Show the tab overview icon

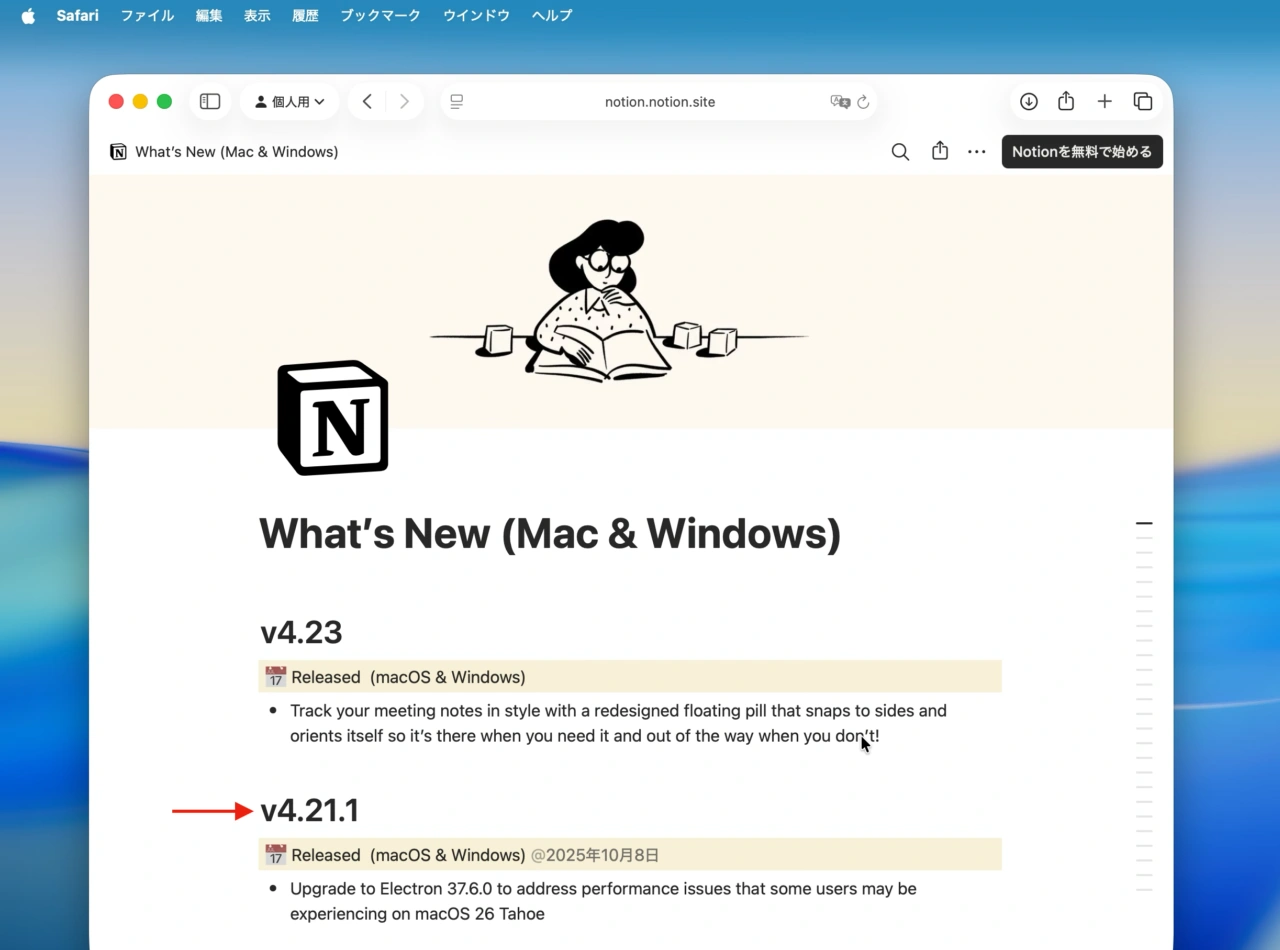(1142, 101)
